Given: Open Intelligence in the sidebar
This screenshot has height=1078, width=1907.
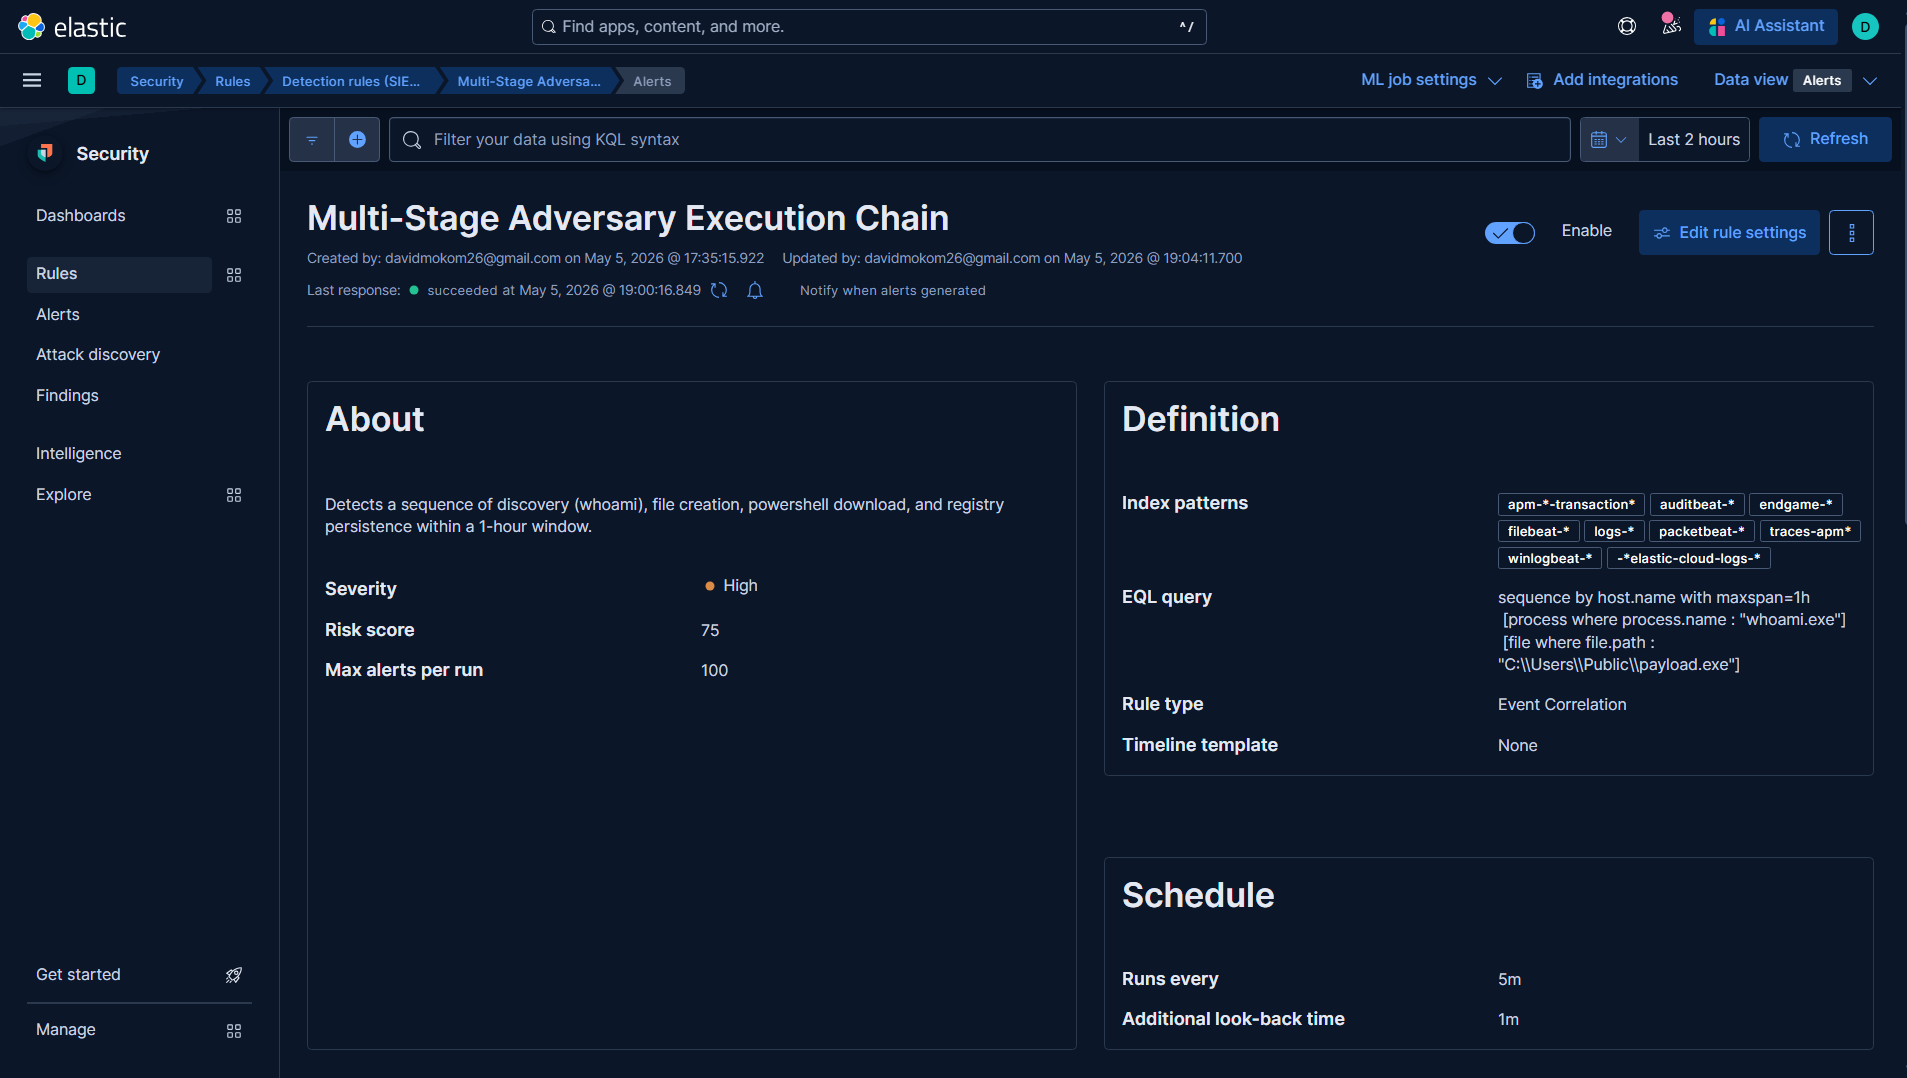Looking at the screenshot, I should tap(78, 453).
